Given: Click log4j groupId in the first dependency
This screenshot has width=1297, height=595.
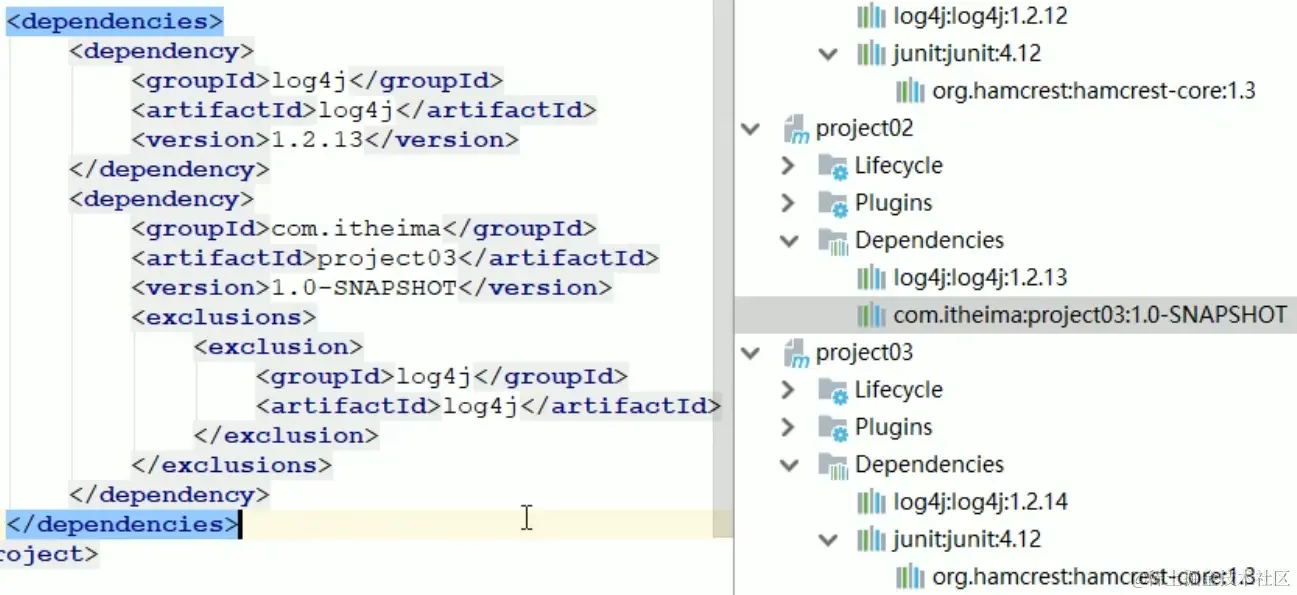Looking at the screenshot, I should pyautogui.click(x=309, y=81).
